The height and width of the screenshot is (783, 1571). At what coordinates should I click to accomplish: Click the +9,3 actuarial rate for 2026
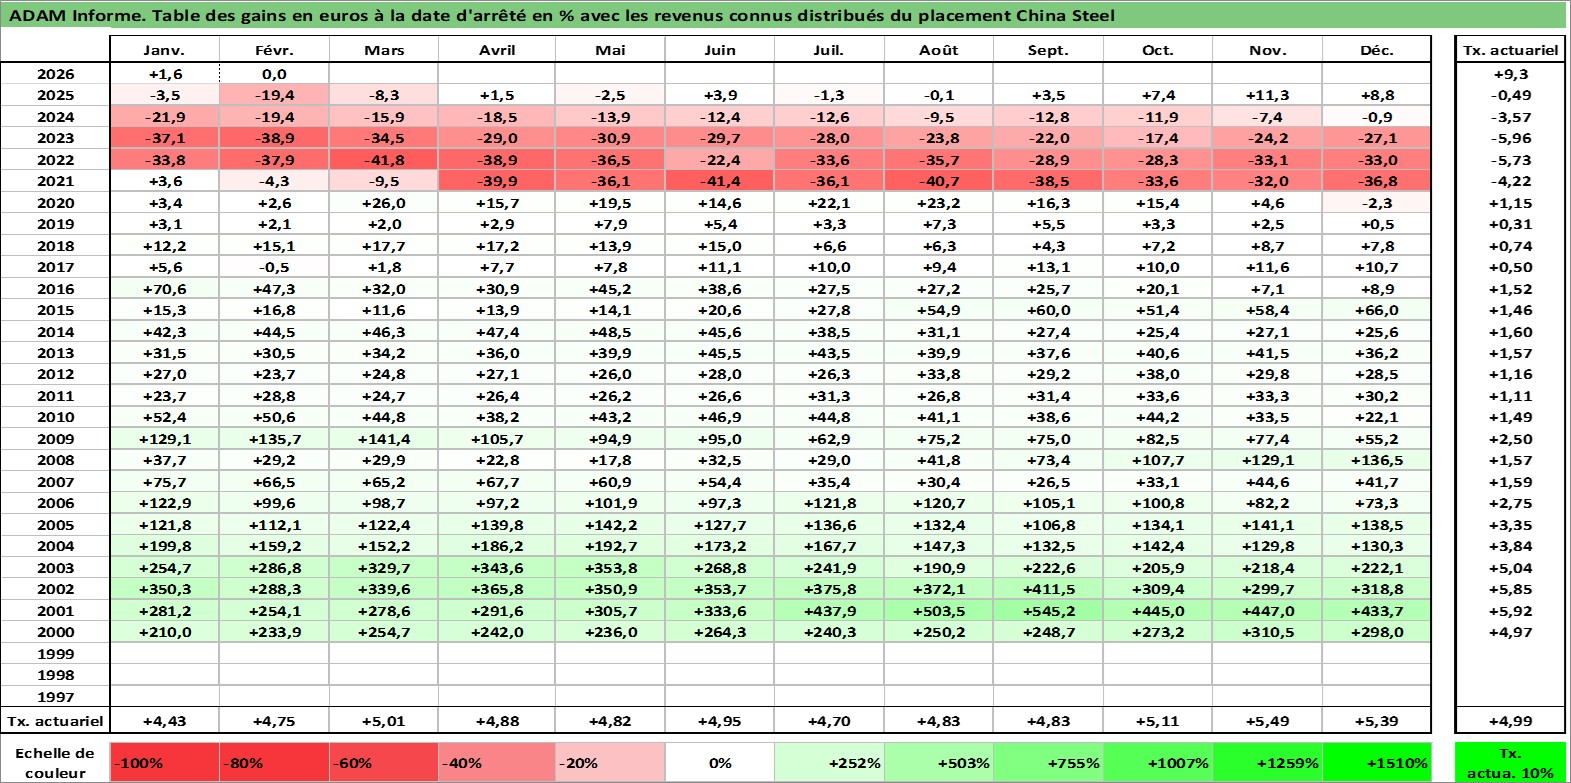[x=1510, y=74]
